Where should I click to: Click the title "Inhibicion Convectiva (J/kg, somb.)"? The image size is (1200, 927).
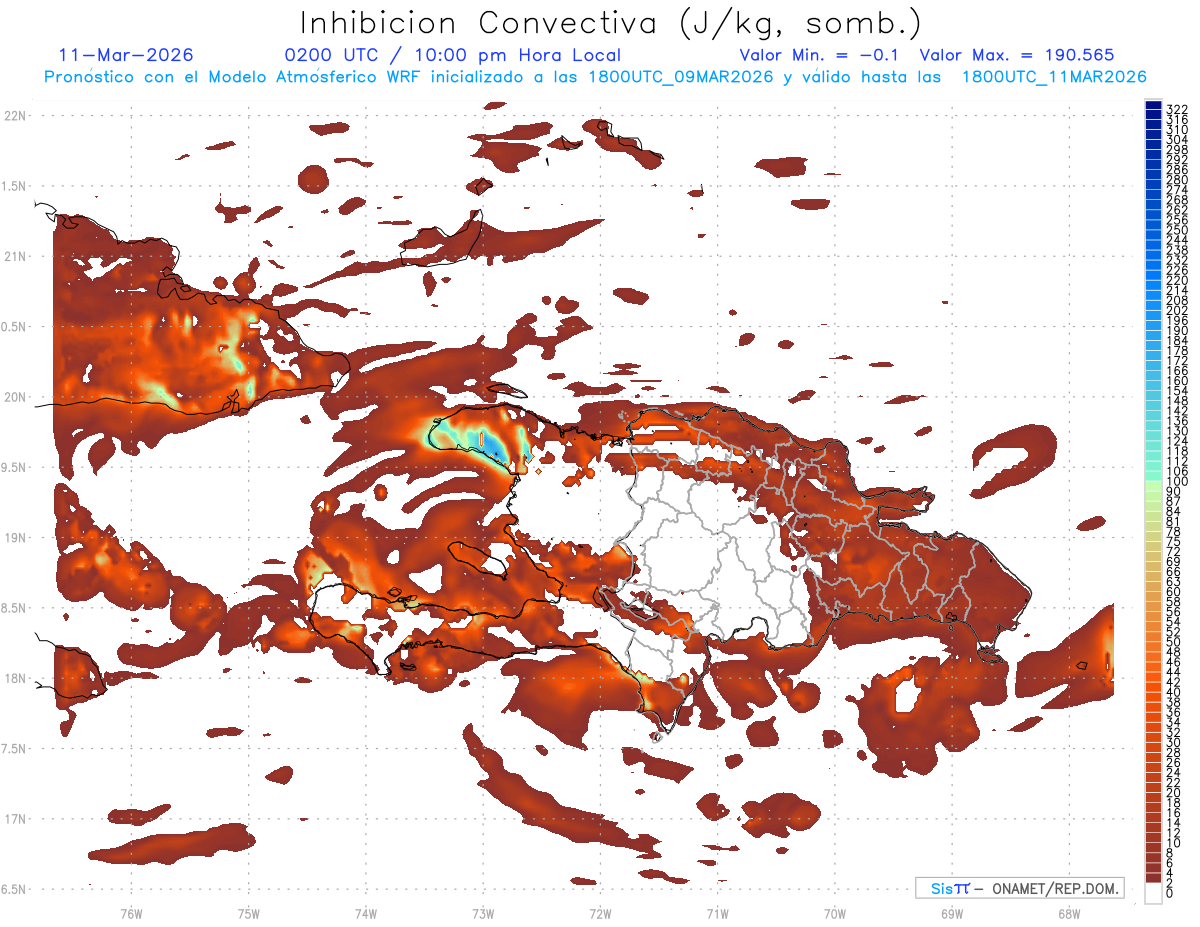pyautogui.click(x=611, y=24)
